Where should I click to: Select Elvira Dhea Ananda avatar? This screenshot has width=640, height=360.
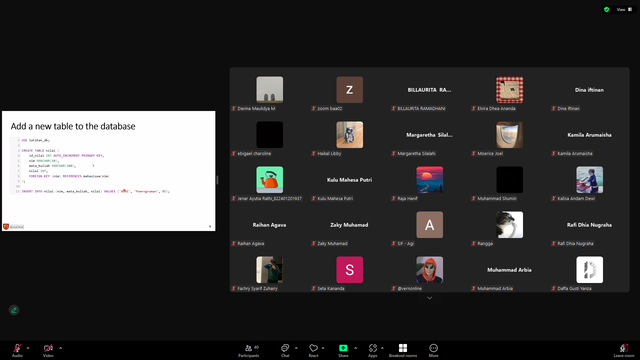(509, 90)
